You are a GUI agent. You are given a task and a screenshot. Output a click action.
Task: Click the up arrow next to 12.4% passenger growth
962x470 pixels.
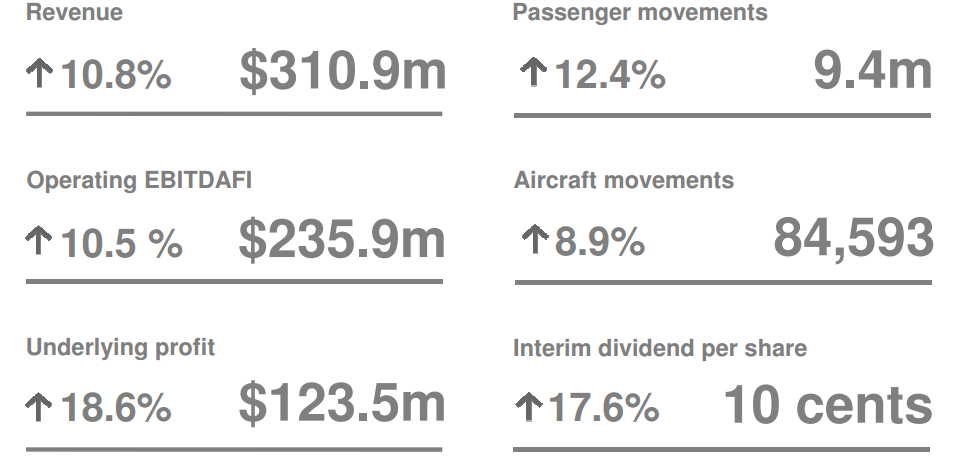pos(534,72)
